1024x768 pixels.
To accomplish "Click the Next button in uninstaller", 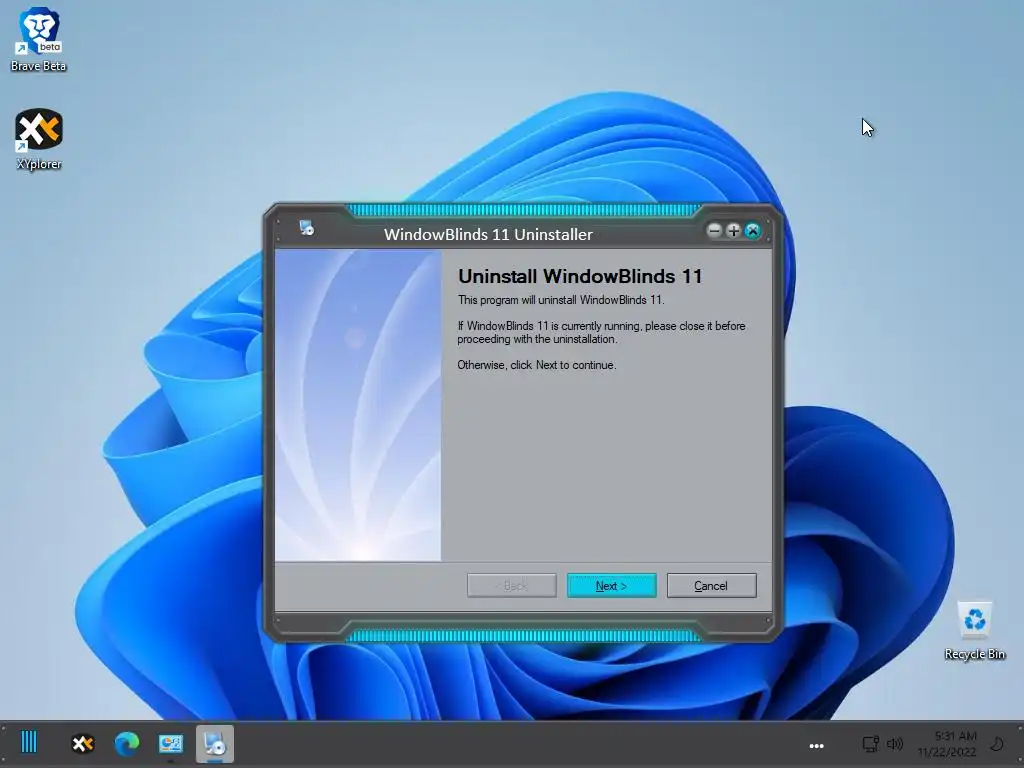I will (x=611, y=586).
